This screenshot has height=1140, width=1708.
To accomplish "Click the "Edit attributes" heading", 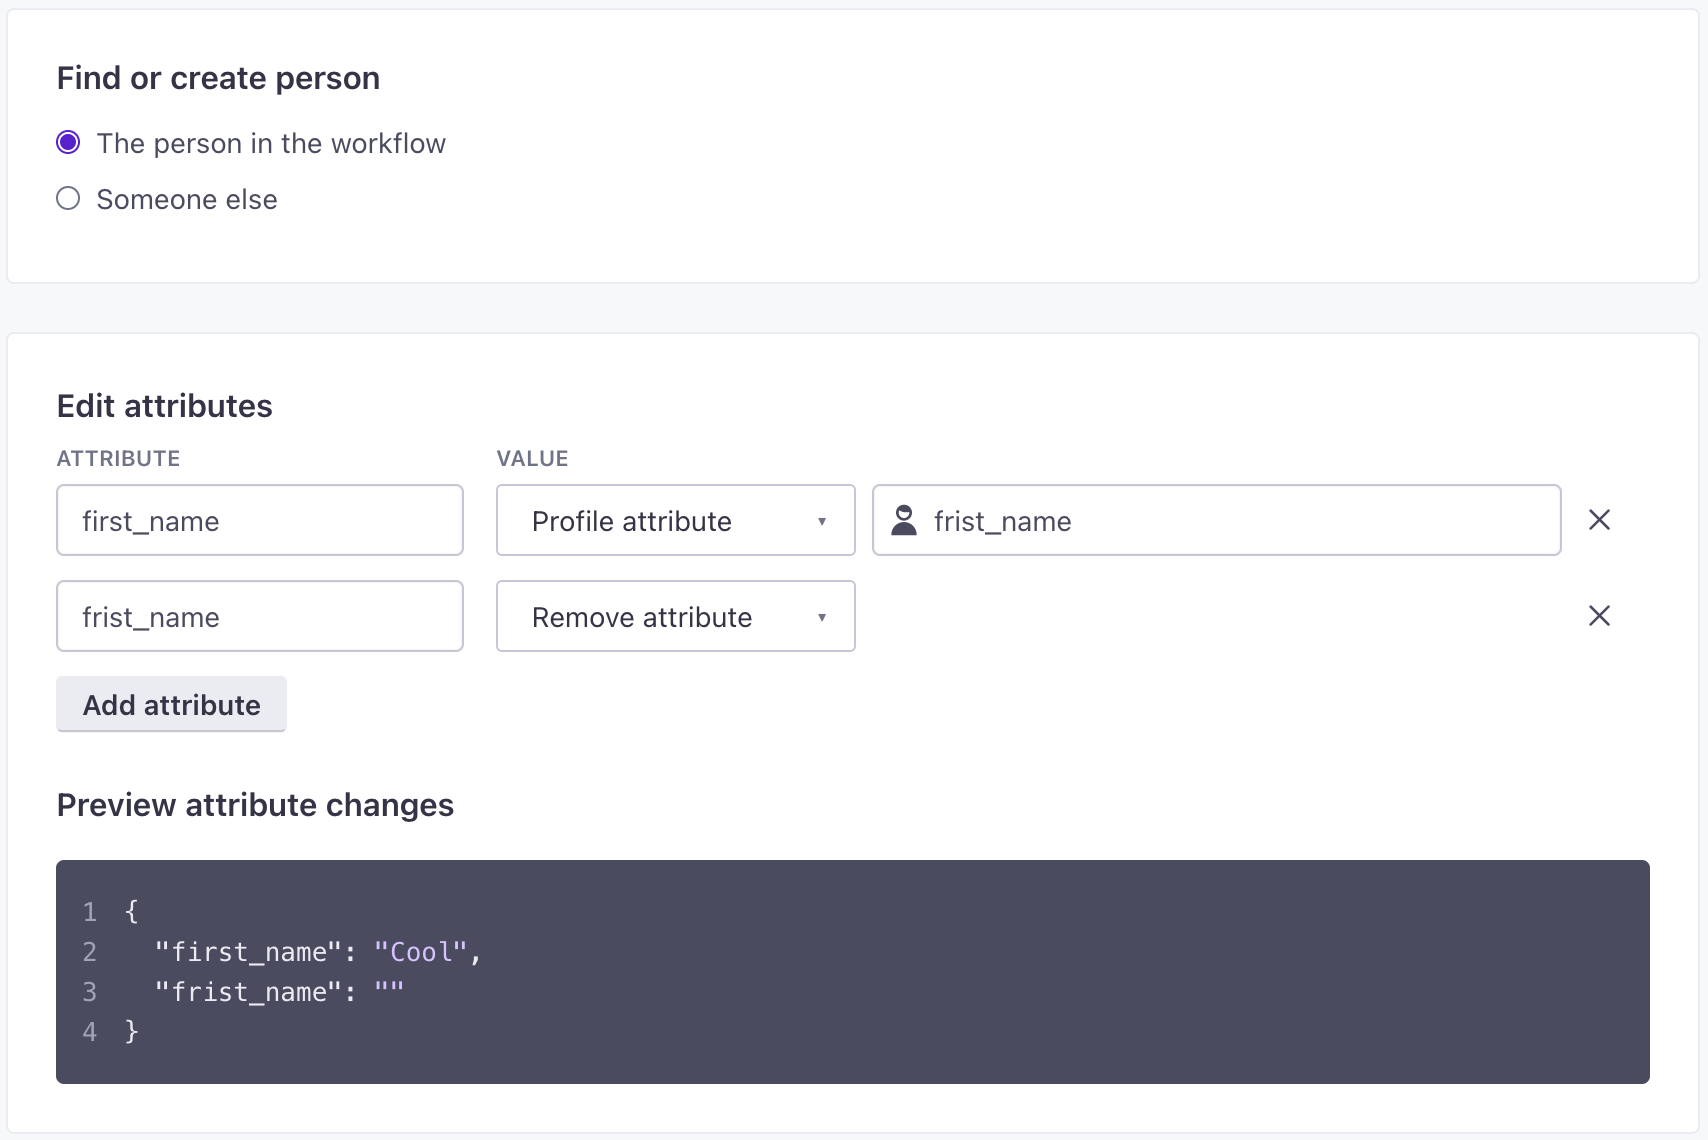I will (165, 406).
